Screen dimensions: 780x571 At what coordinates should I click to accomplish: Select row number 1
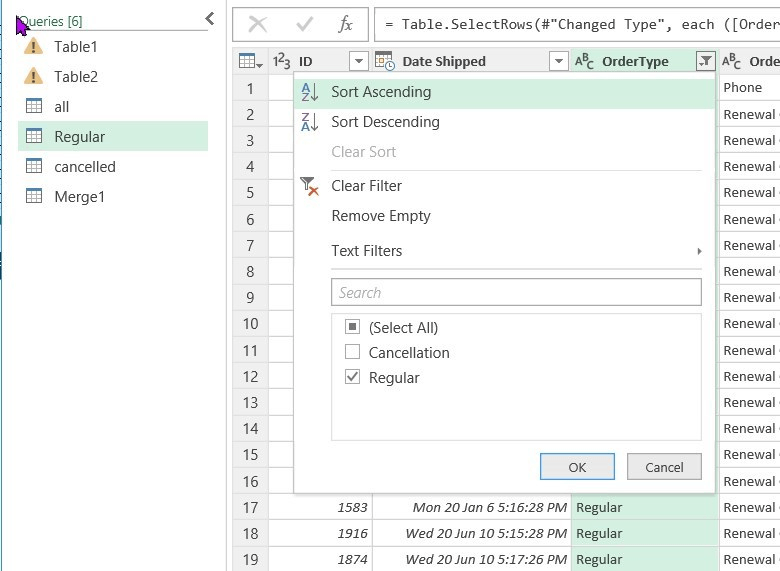click(x=250, y=89)
